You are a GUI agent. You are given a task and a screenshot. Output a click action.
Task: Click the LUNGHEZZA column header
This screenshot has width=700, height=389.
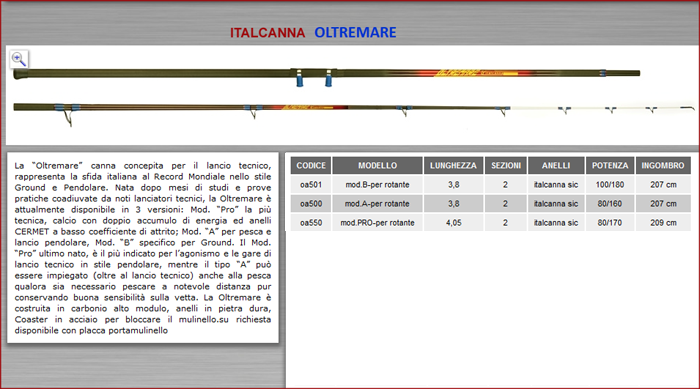click(453, 165)
